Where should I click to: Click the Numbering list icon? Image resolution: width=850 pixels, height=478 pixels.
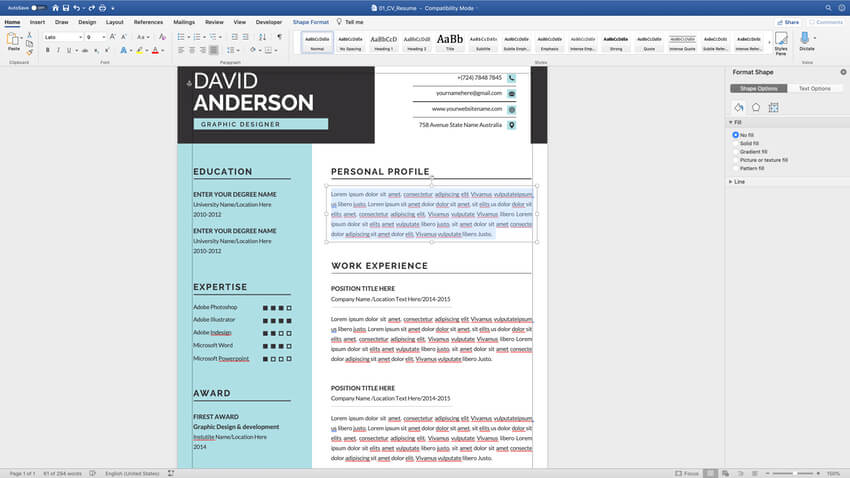coord(197,37)
